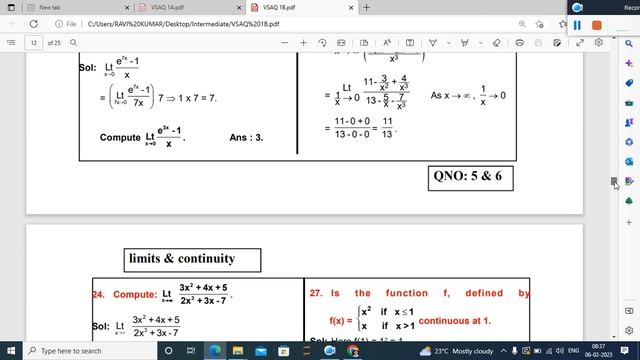Show hidden system tray icons

pyautogui.click(x=503, y=351)
